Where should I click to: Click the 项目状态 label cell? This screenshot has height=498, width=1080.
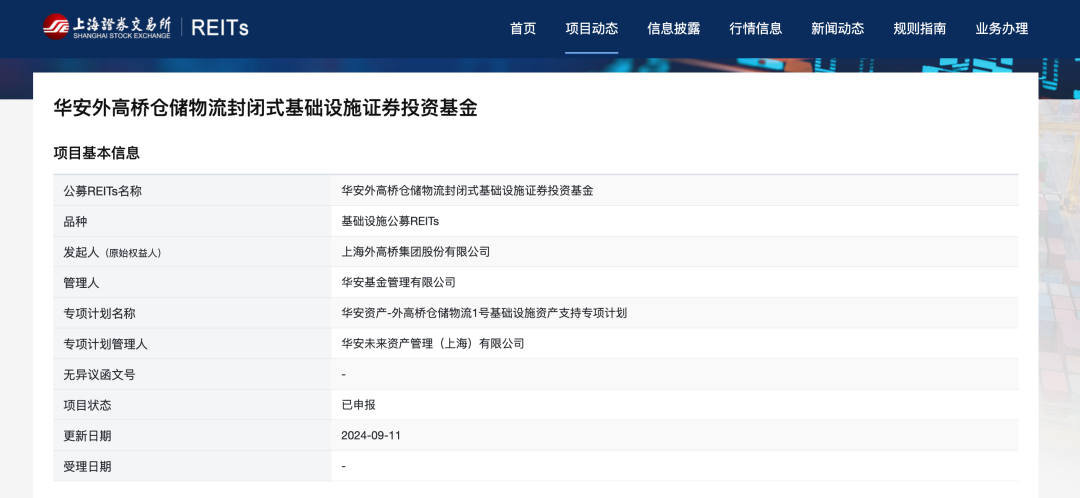coord(192,405)
